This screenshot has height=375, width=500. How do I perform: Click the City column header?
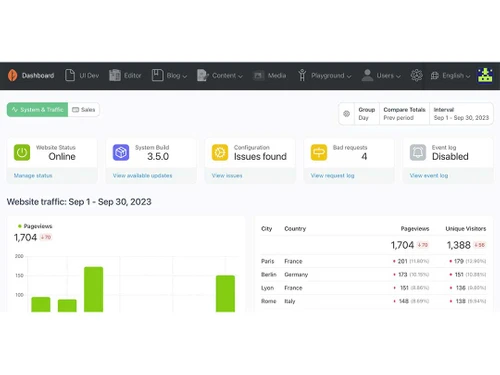(x=266, y=229)
